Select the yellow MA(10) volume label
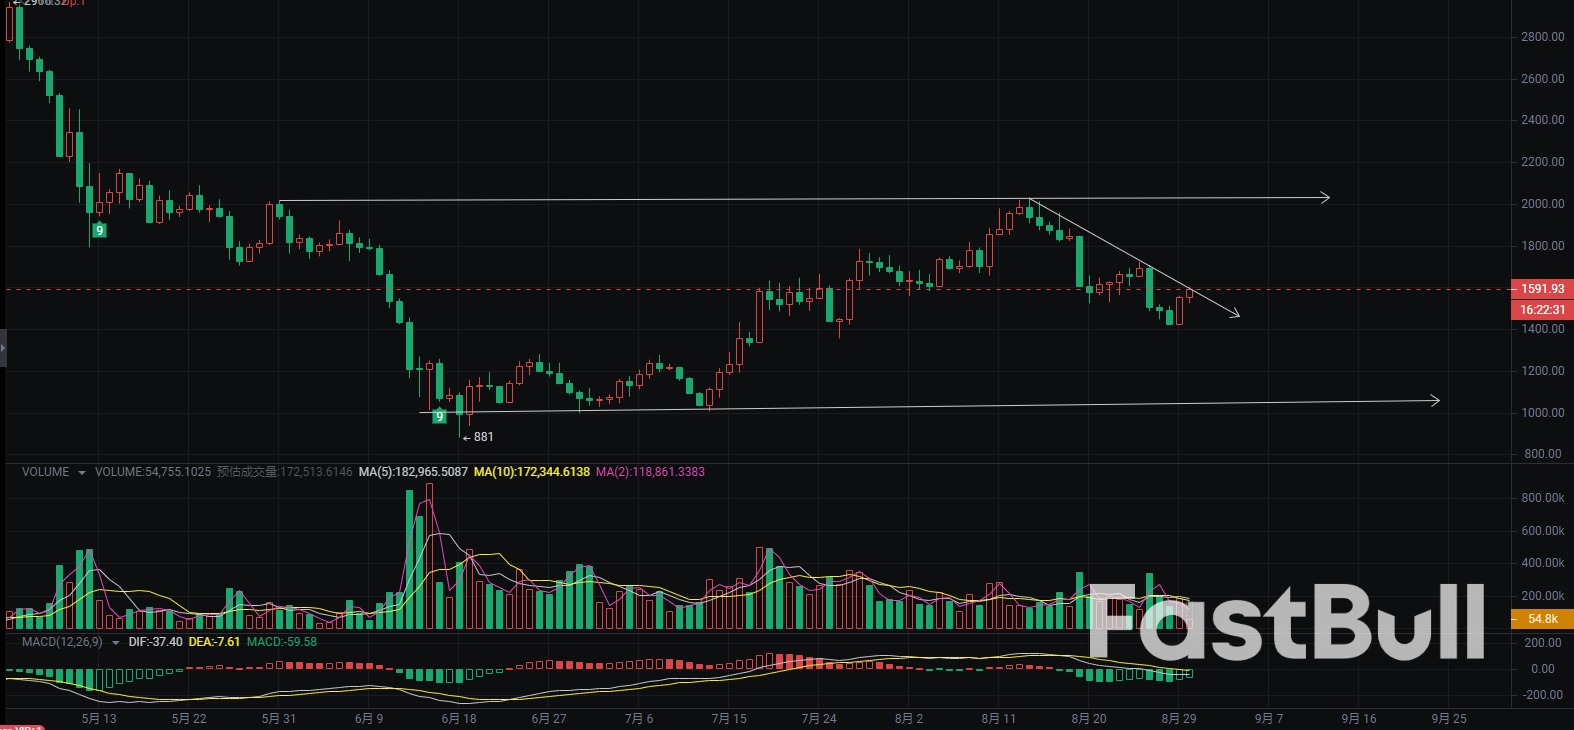Image resolution: width=1574 pixels, height=730 pixels. (532, 472)
